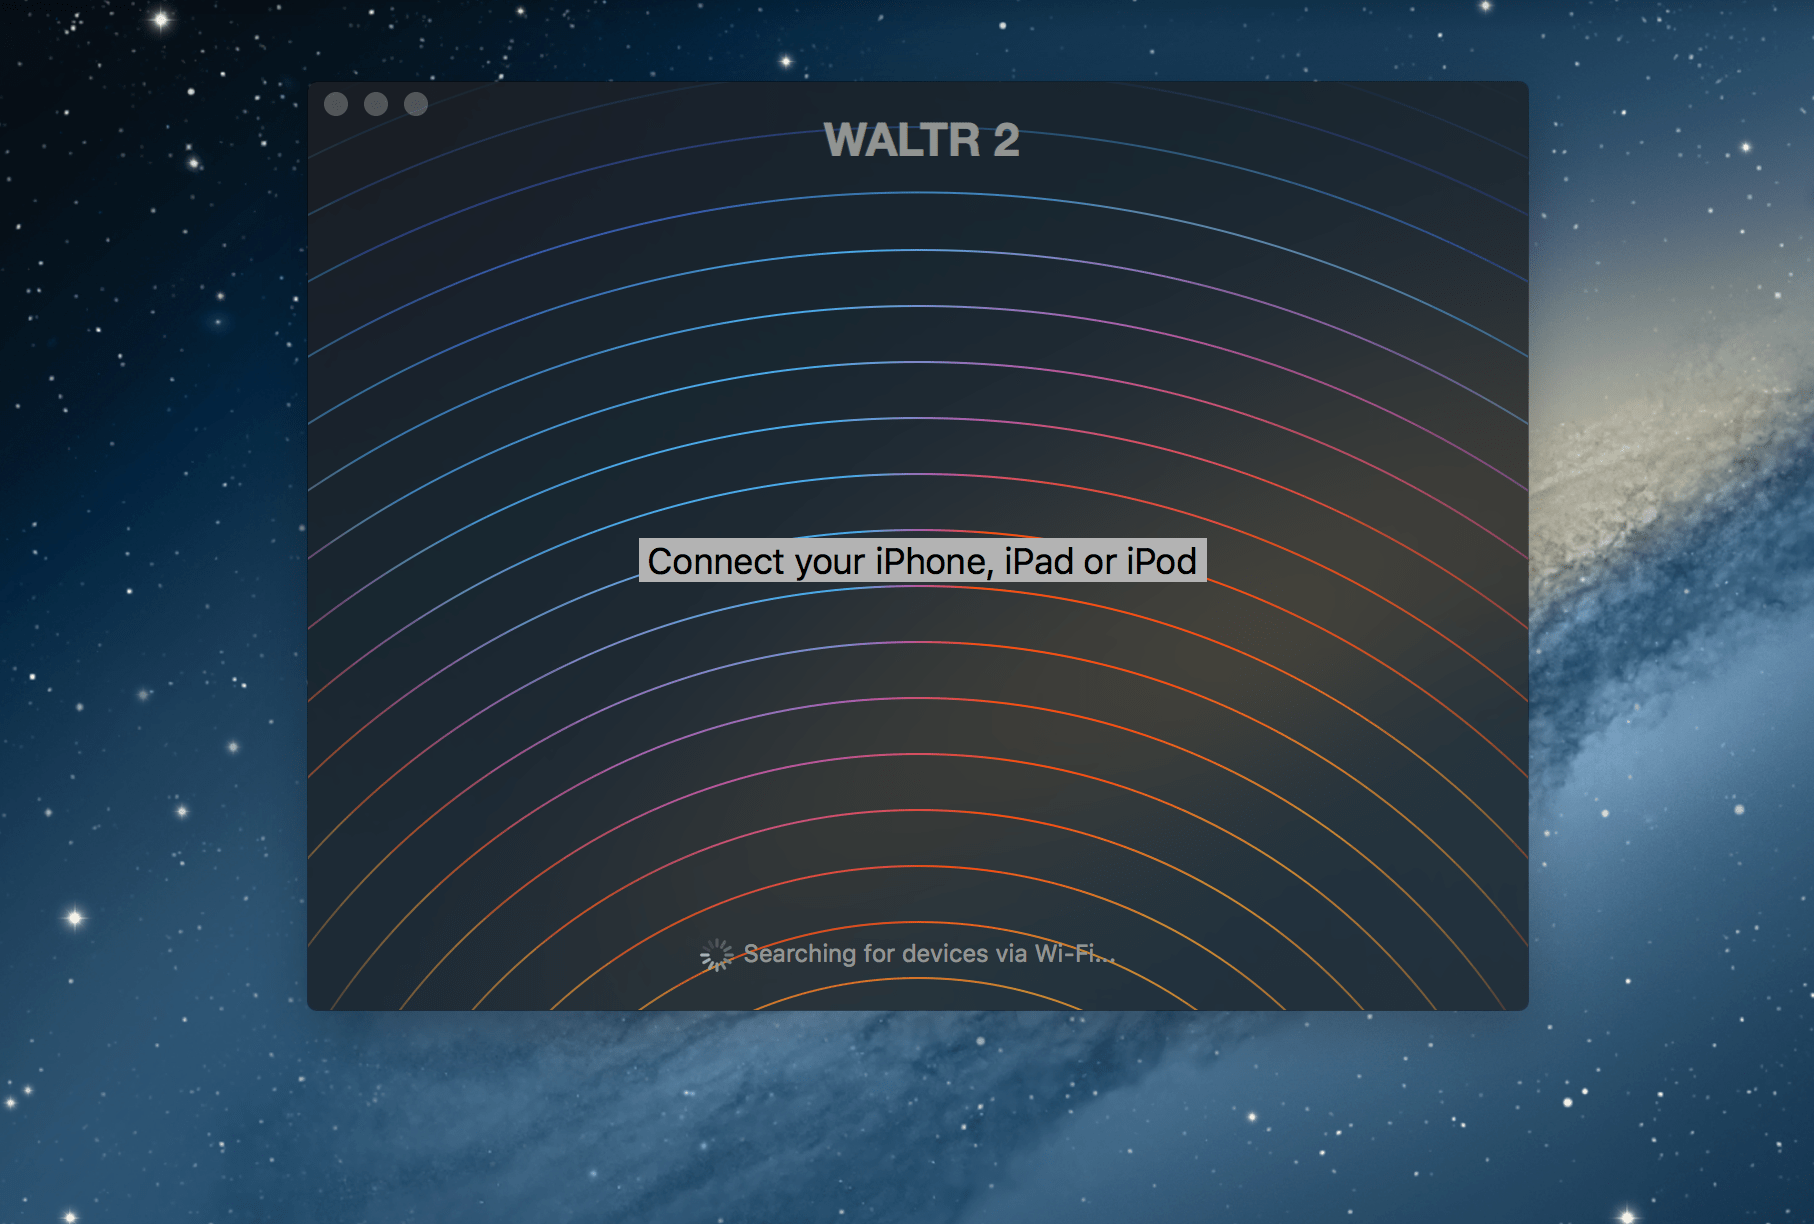Screen dimensions: 1814x1224
Task: Click the WALTR 2 title text
Action: coord(921,140)
